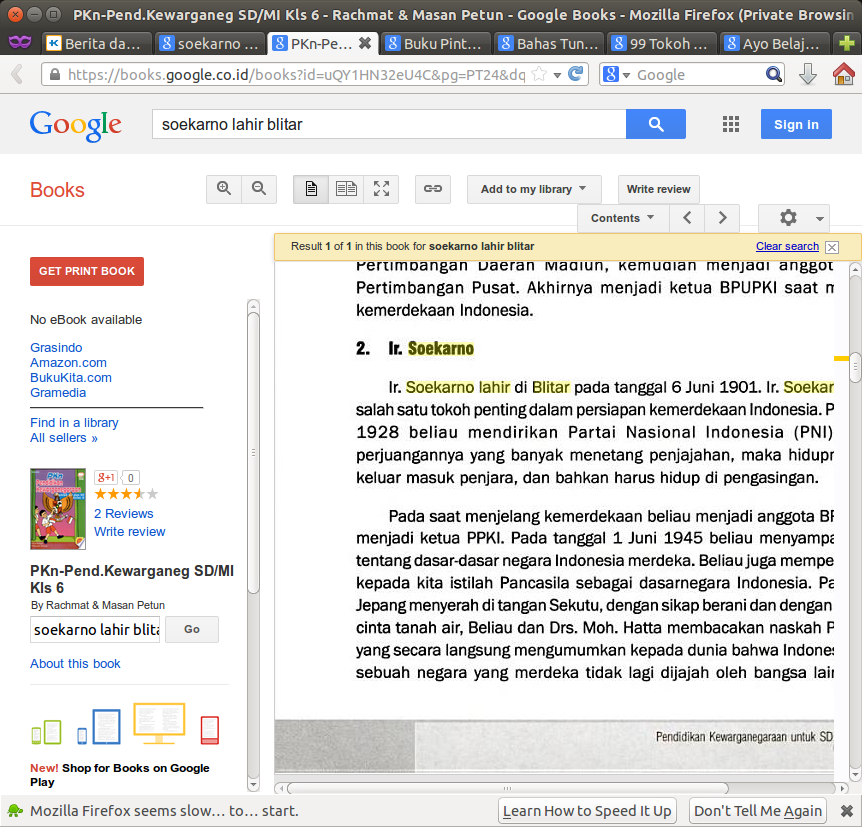Click the zoom out magnifier icon
Viewport: 862px width, 827px height.
[259, 189]
